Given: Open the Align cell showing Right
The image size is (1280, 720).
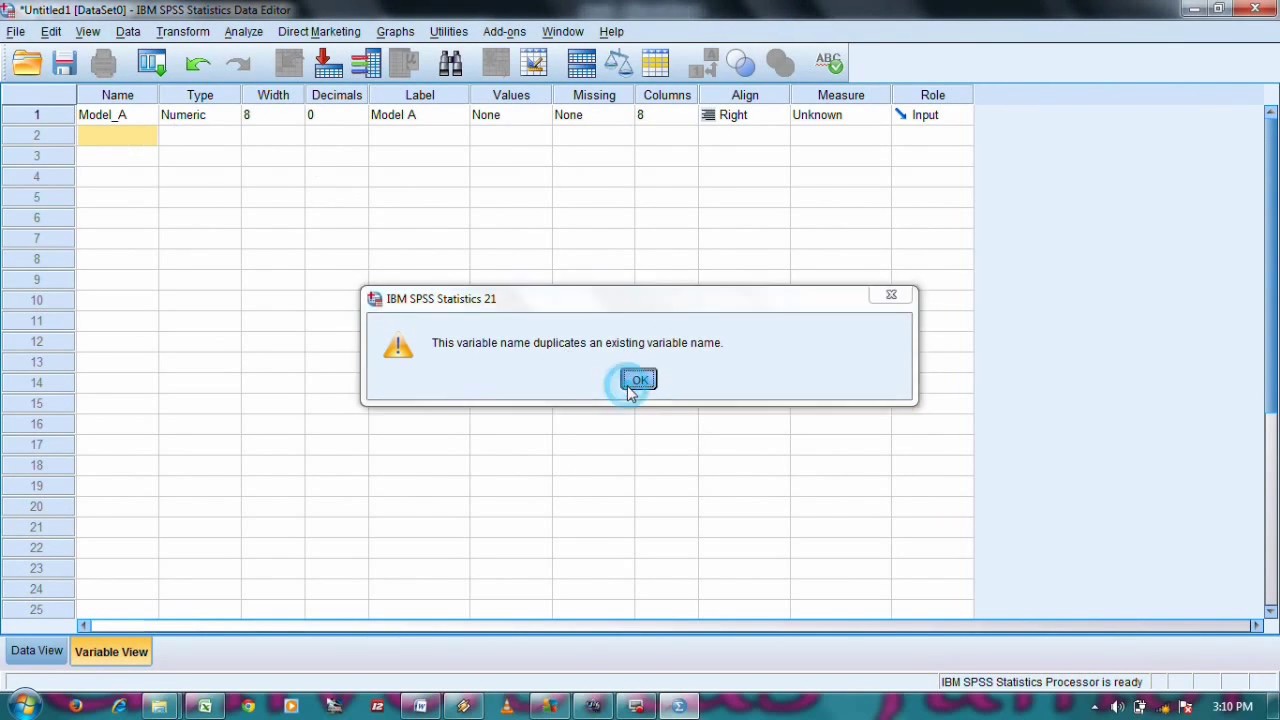Looking at the screenshot, I should (x=744, y=115).
